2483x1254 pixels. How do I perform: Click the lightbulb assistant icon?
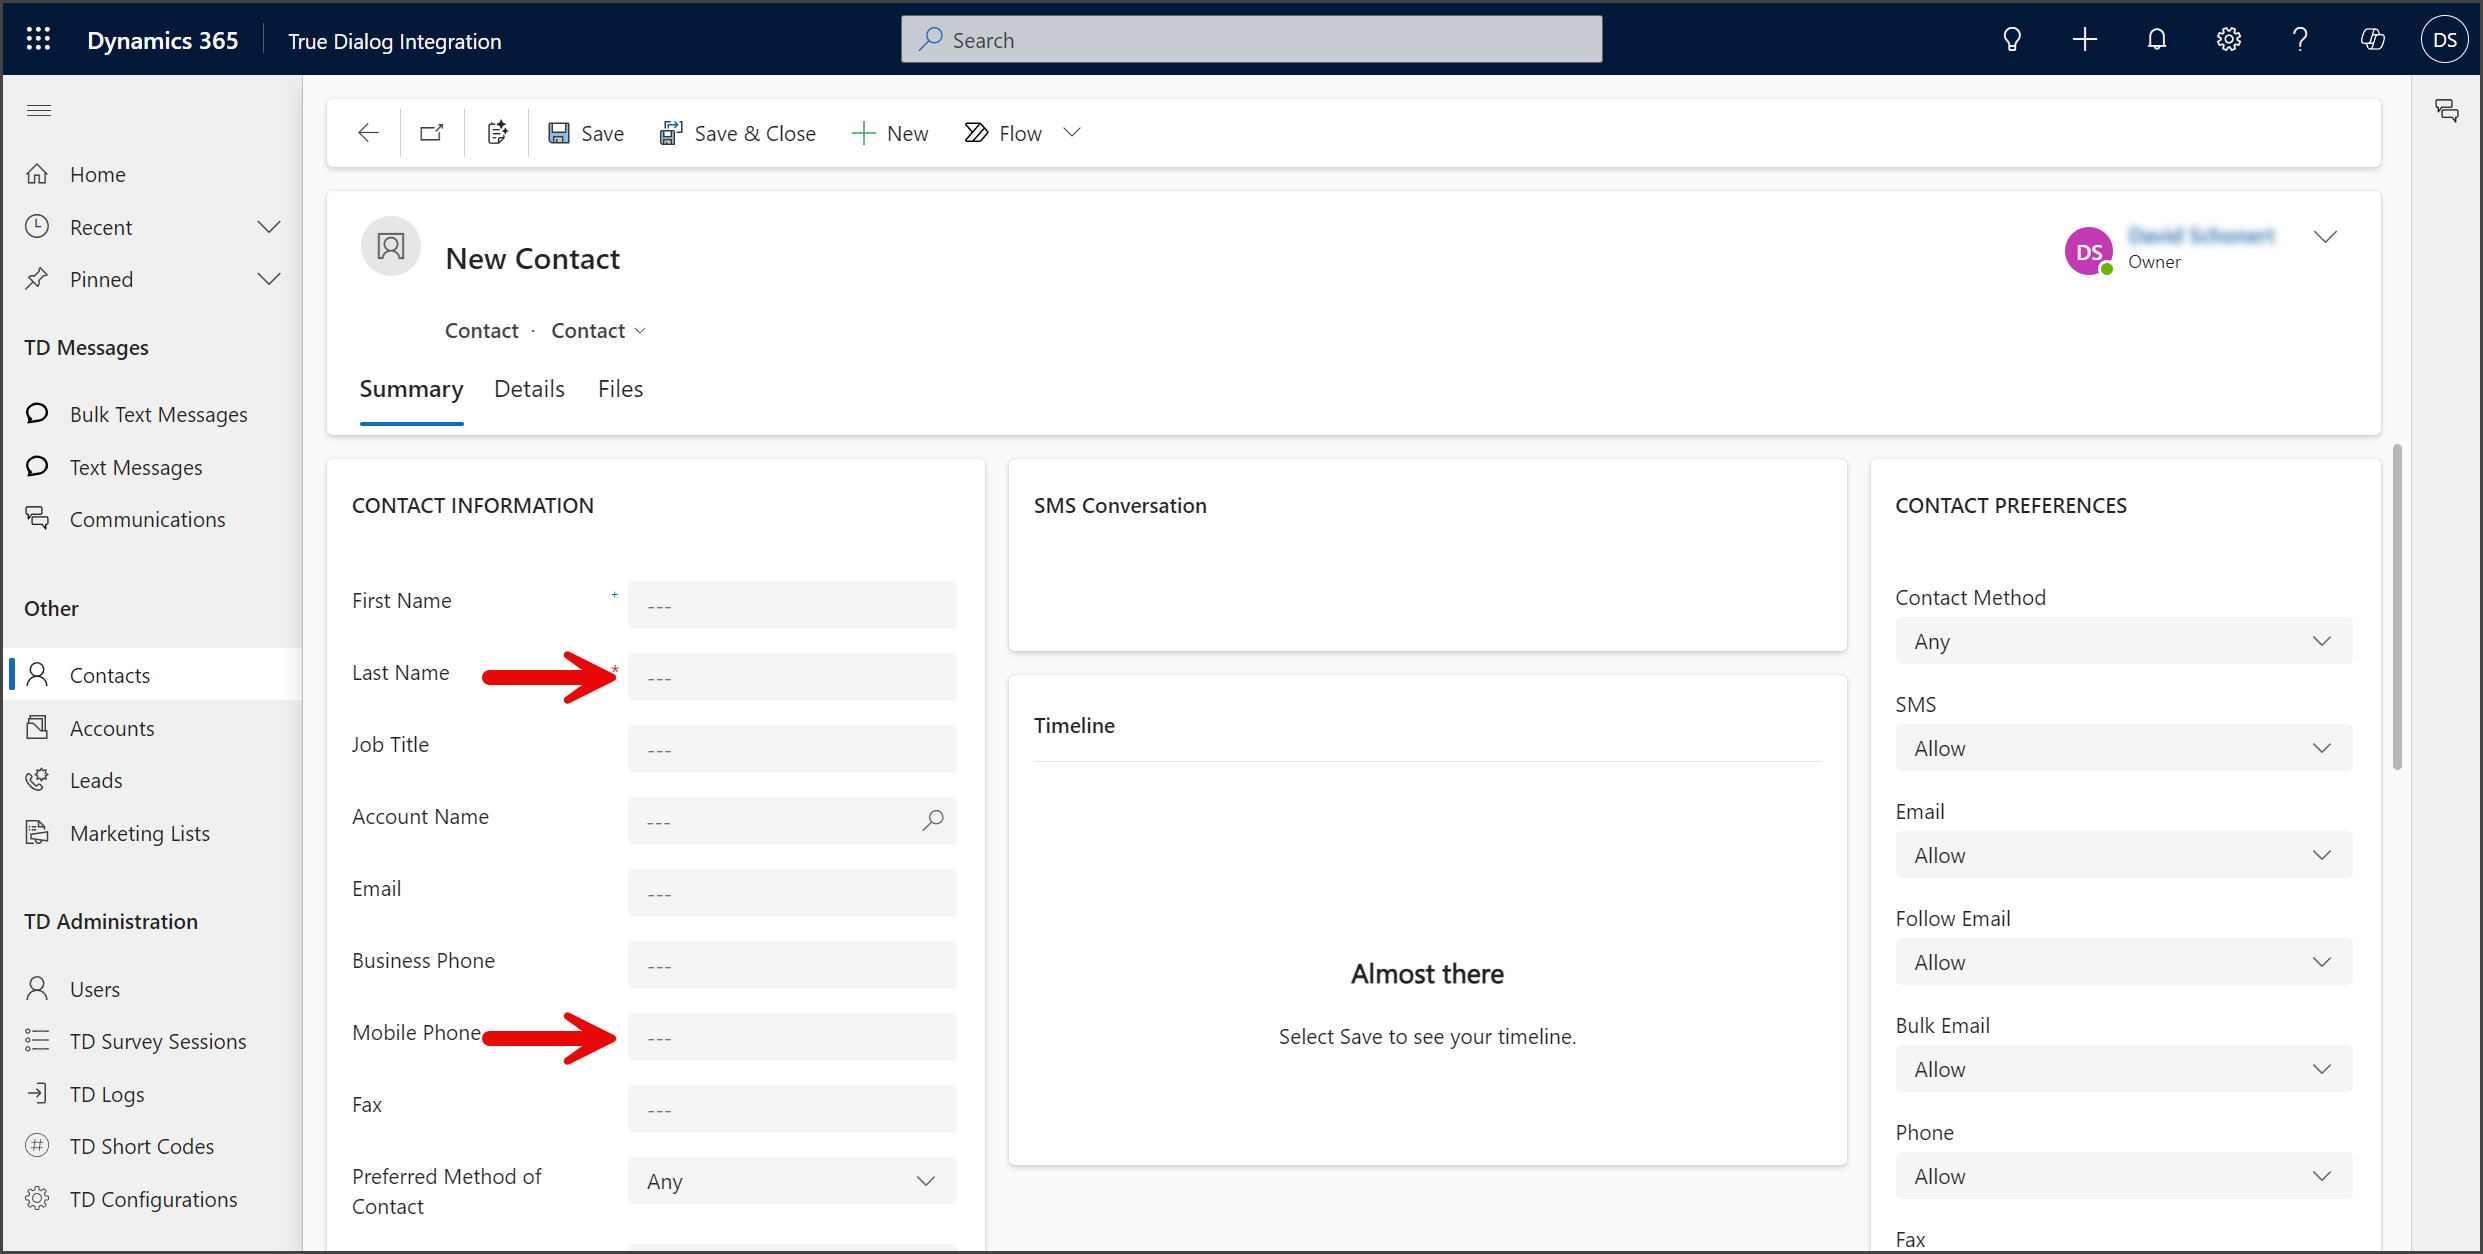point(2012,40)
